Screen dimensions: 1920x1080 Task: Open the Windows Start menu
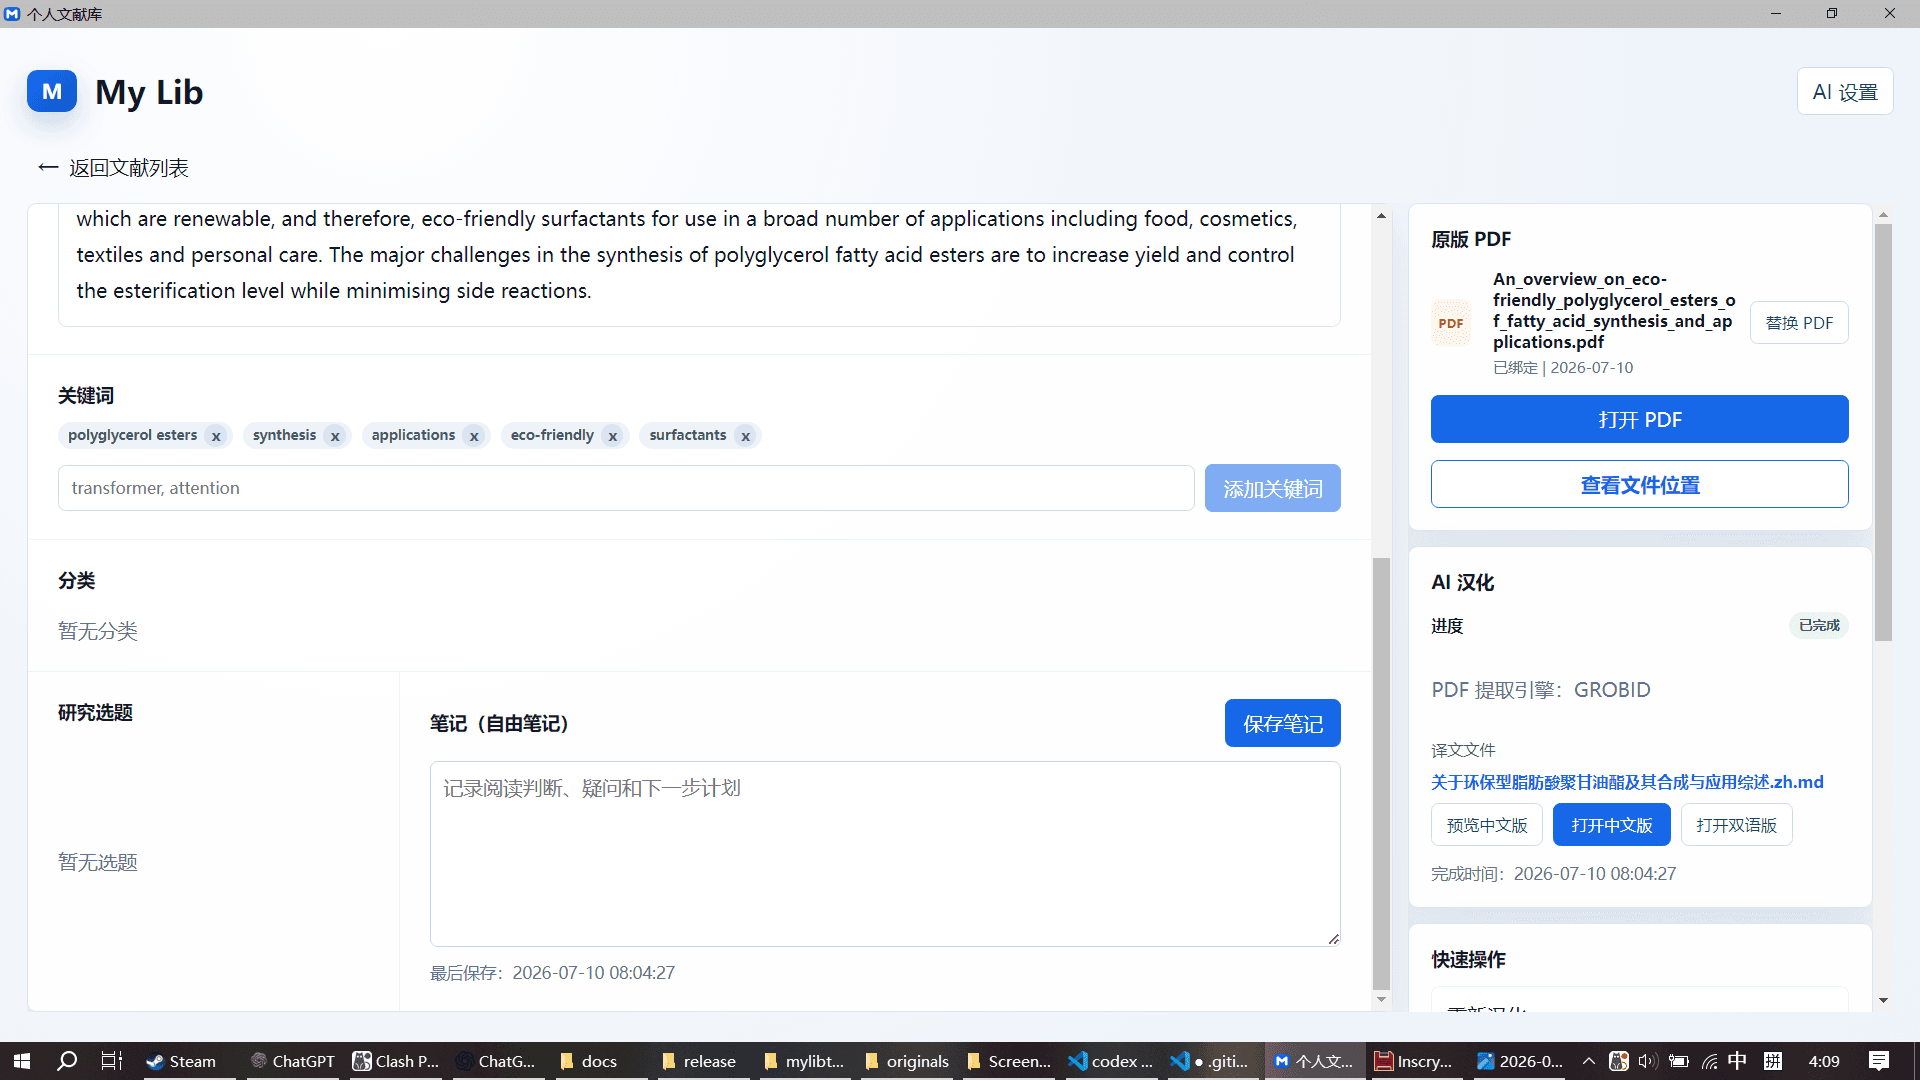point(22,1061)
